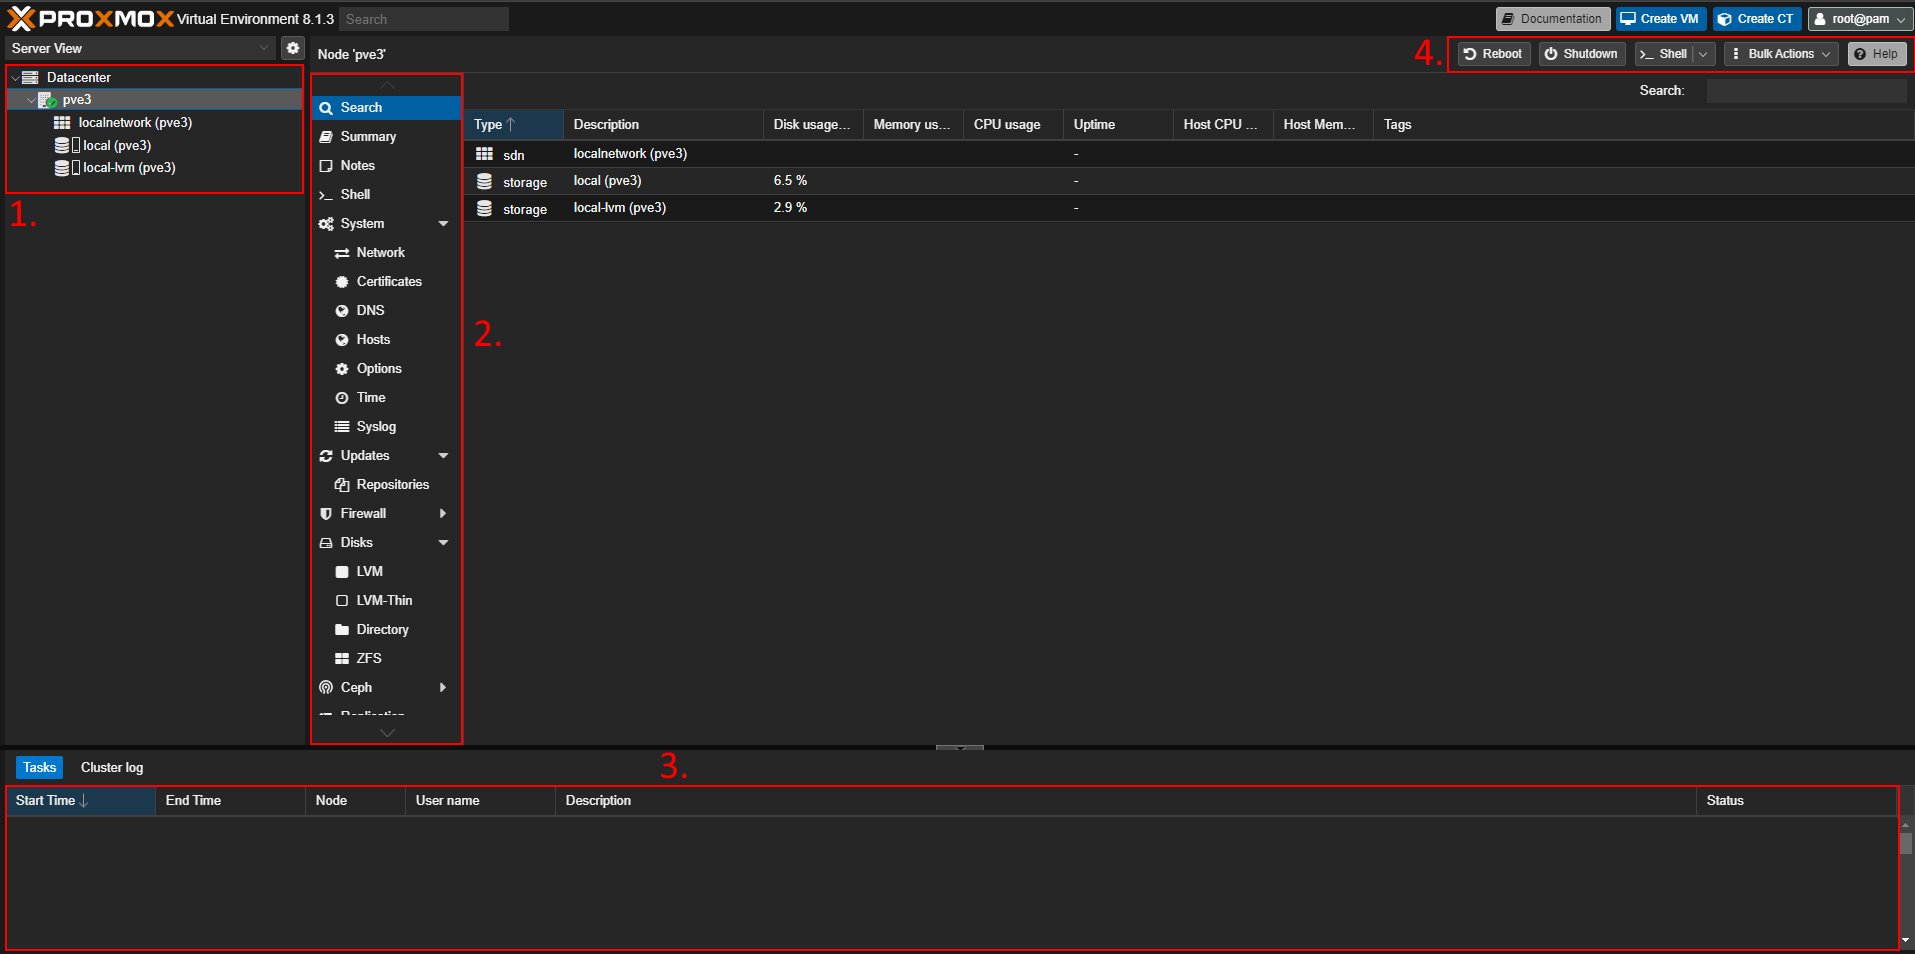The image size is (1915, 954).
Task: Click Create VM
Action: [x=1660, y=19]
